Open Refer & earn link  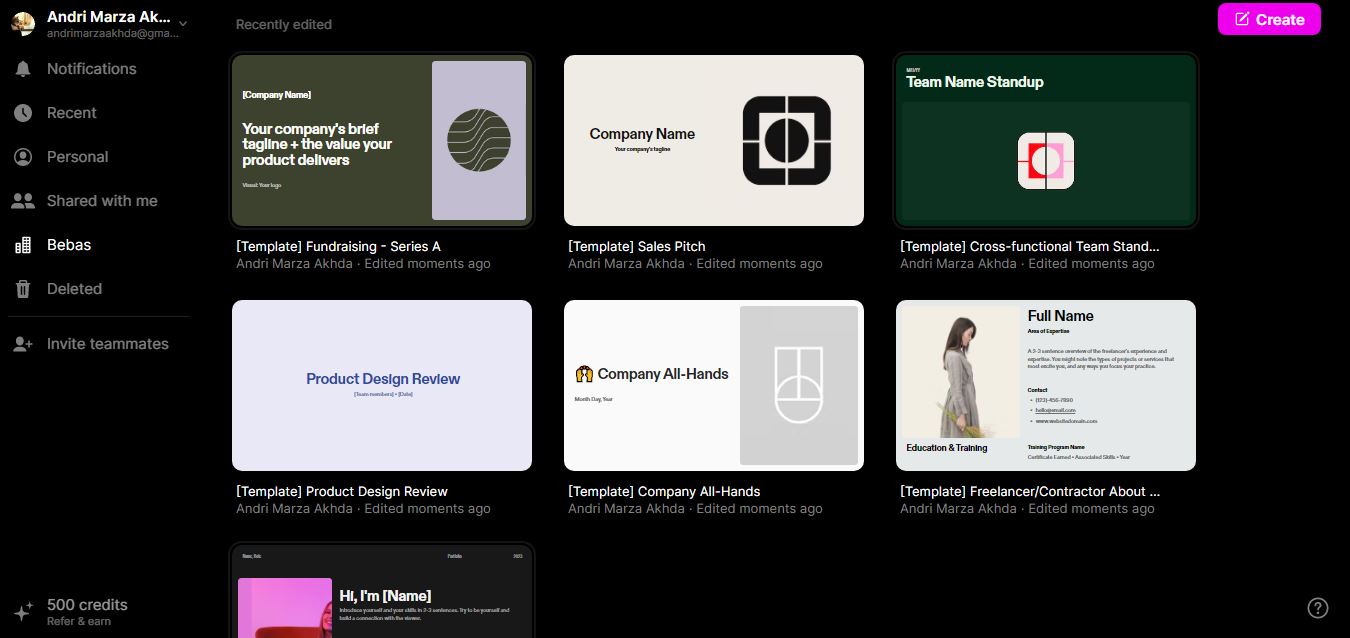[79, 622]
